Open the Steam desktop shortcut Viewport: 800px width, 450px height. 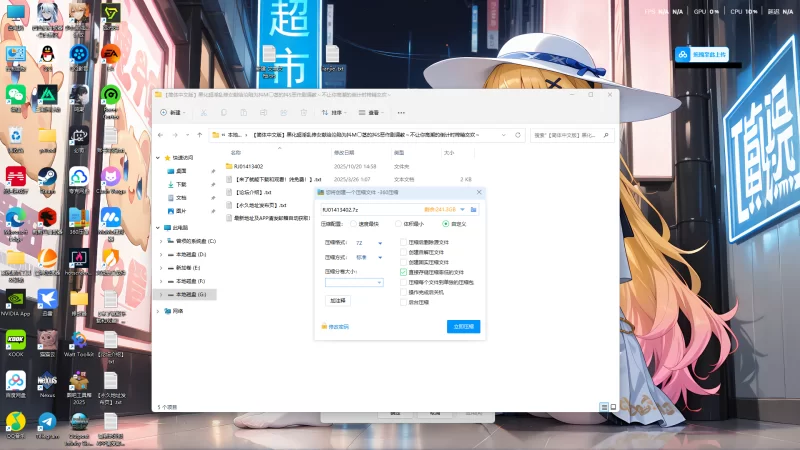point(47,177)
